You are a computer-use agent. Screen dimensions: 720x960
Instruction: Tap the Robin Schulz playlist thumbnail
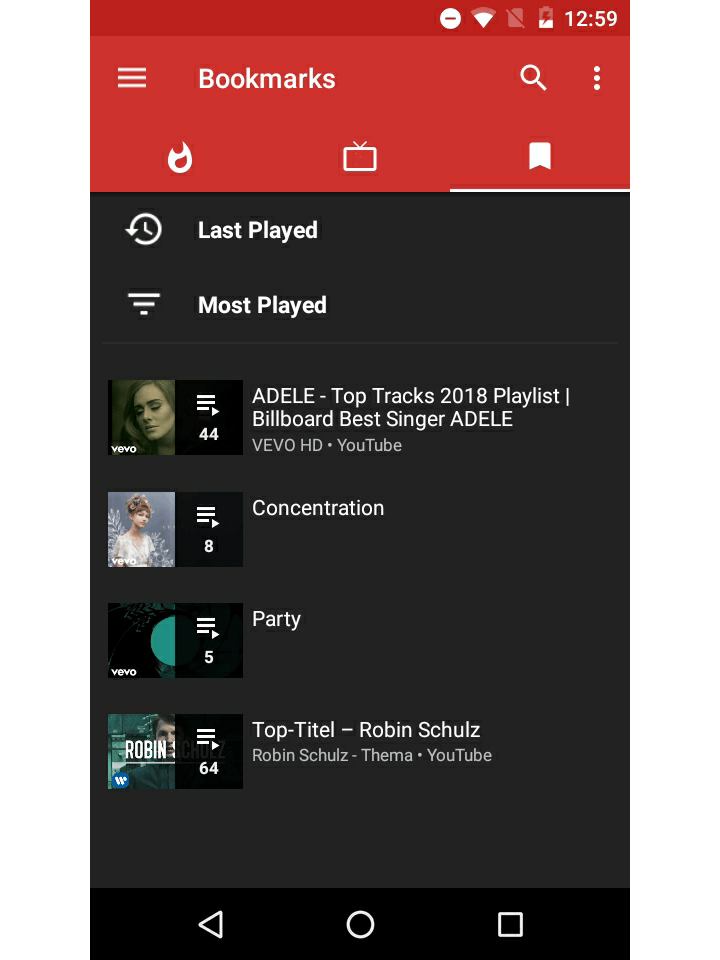pyautogui.click(x=175, y=751)
